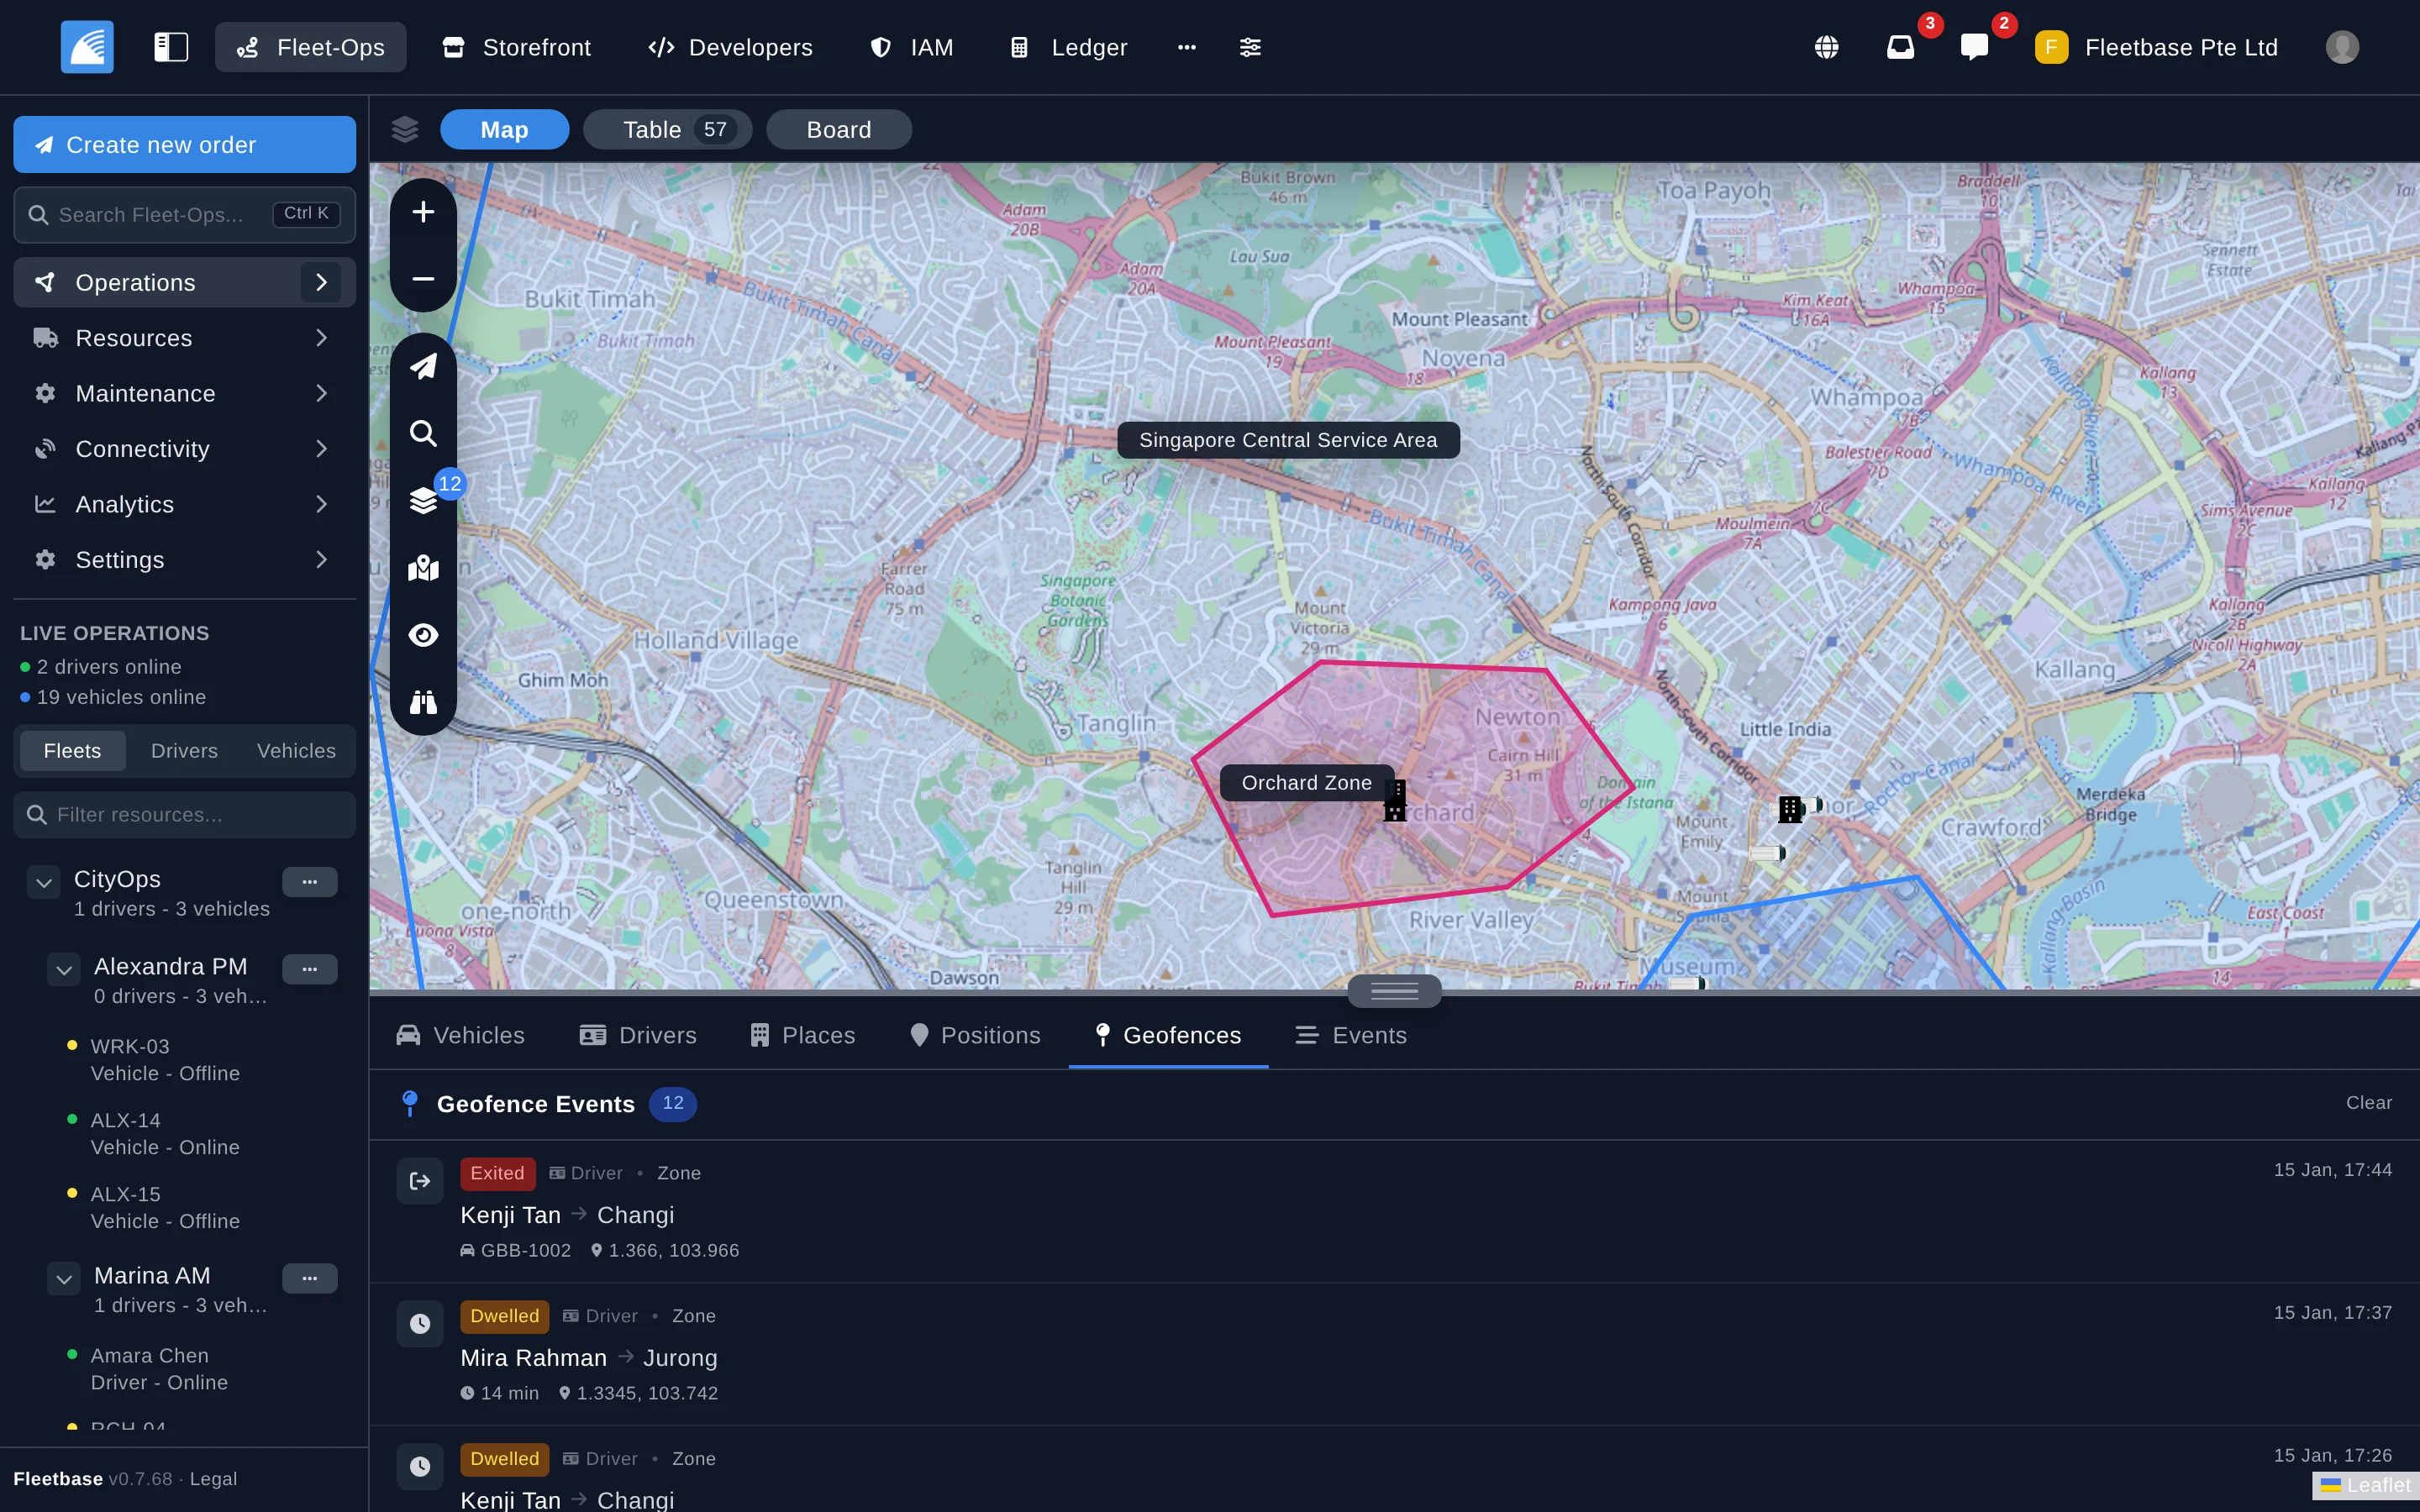This screenshot has width=2420, height=1512.
Task: Switch to the Map view
Action: coord(504,129)
